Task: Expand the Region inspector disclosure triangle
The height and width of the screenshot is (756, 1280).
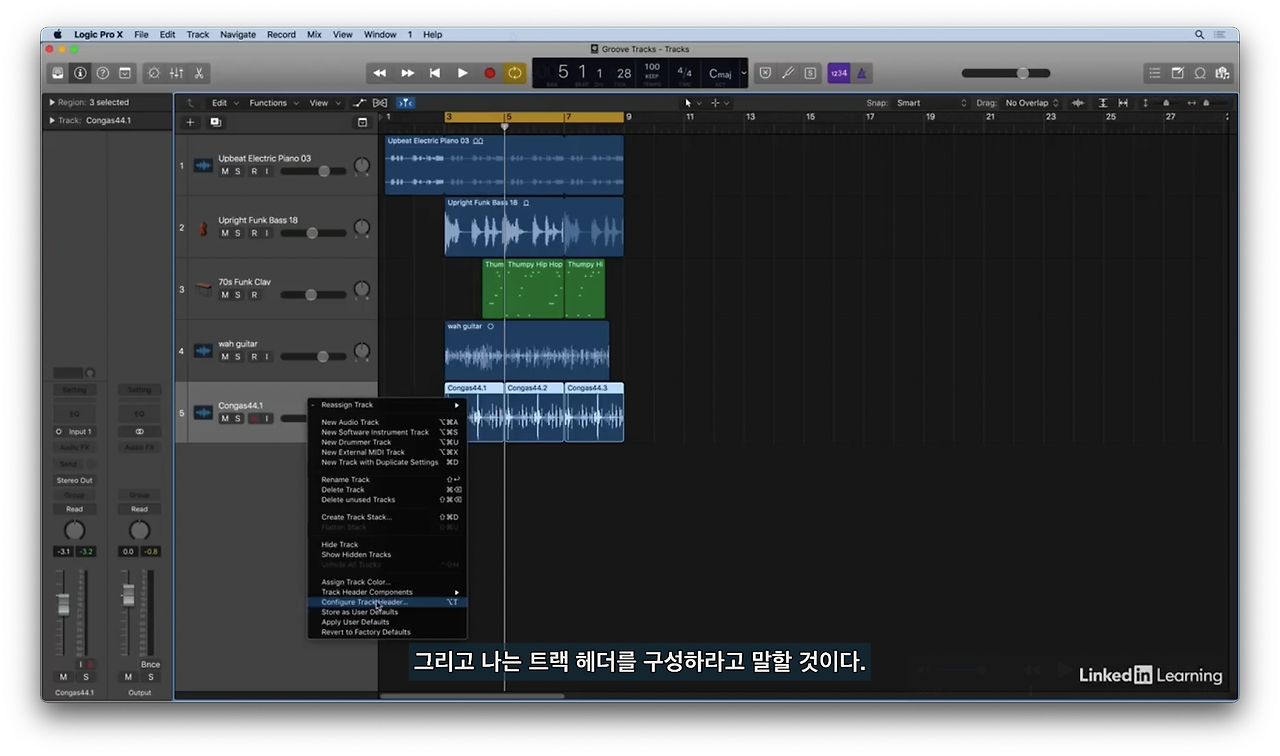Action: coord(52,102)
